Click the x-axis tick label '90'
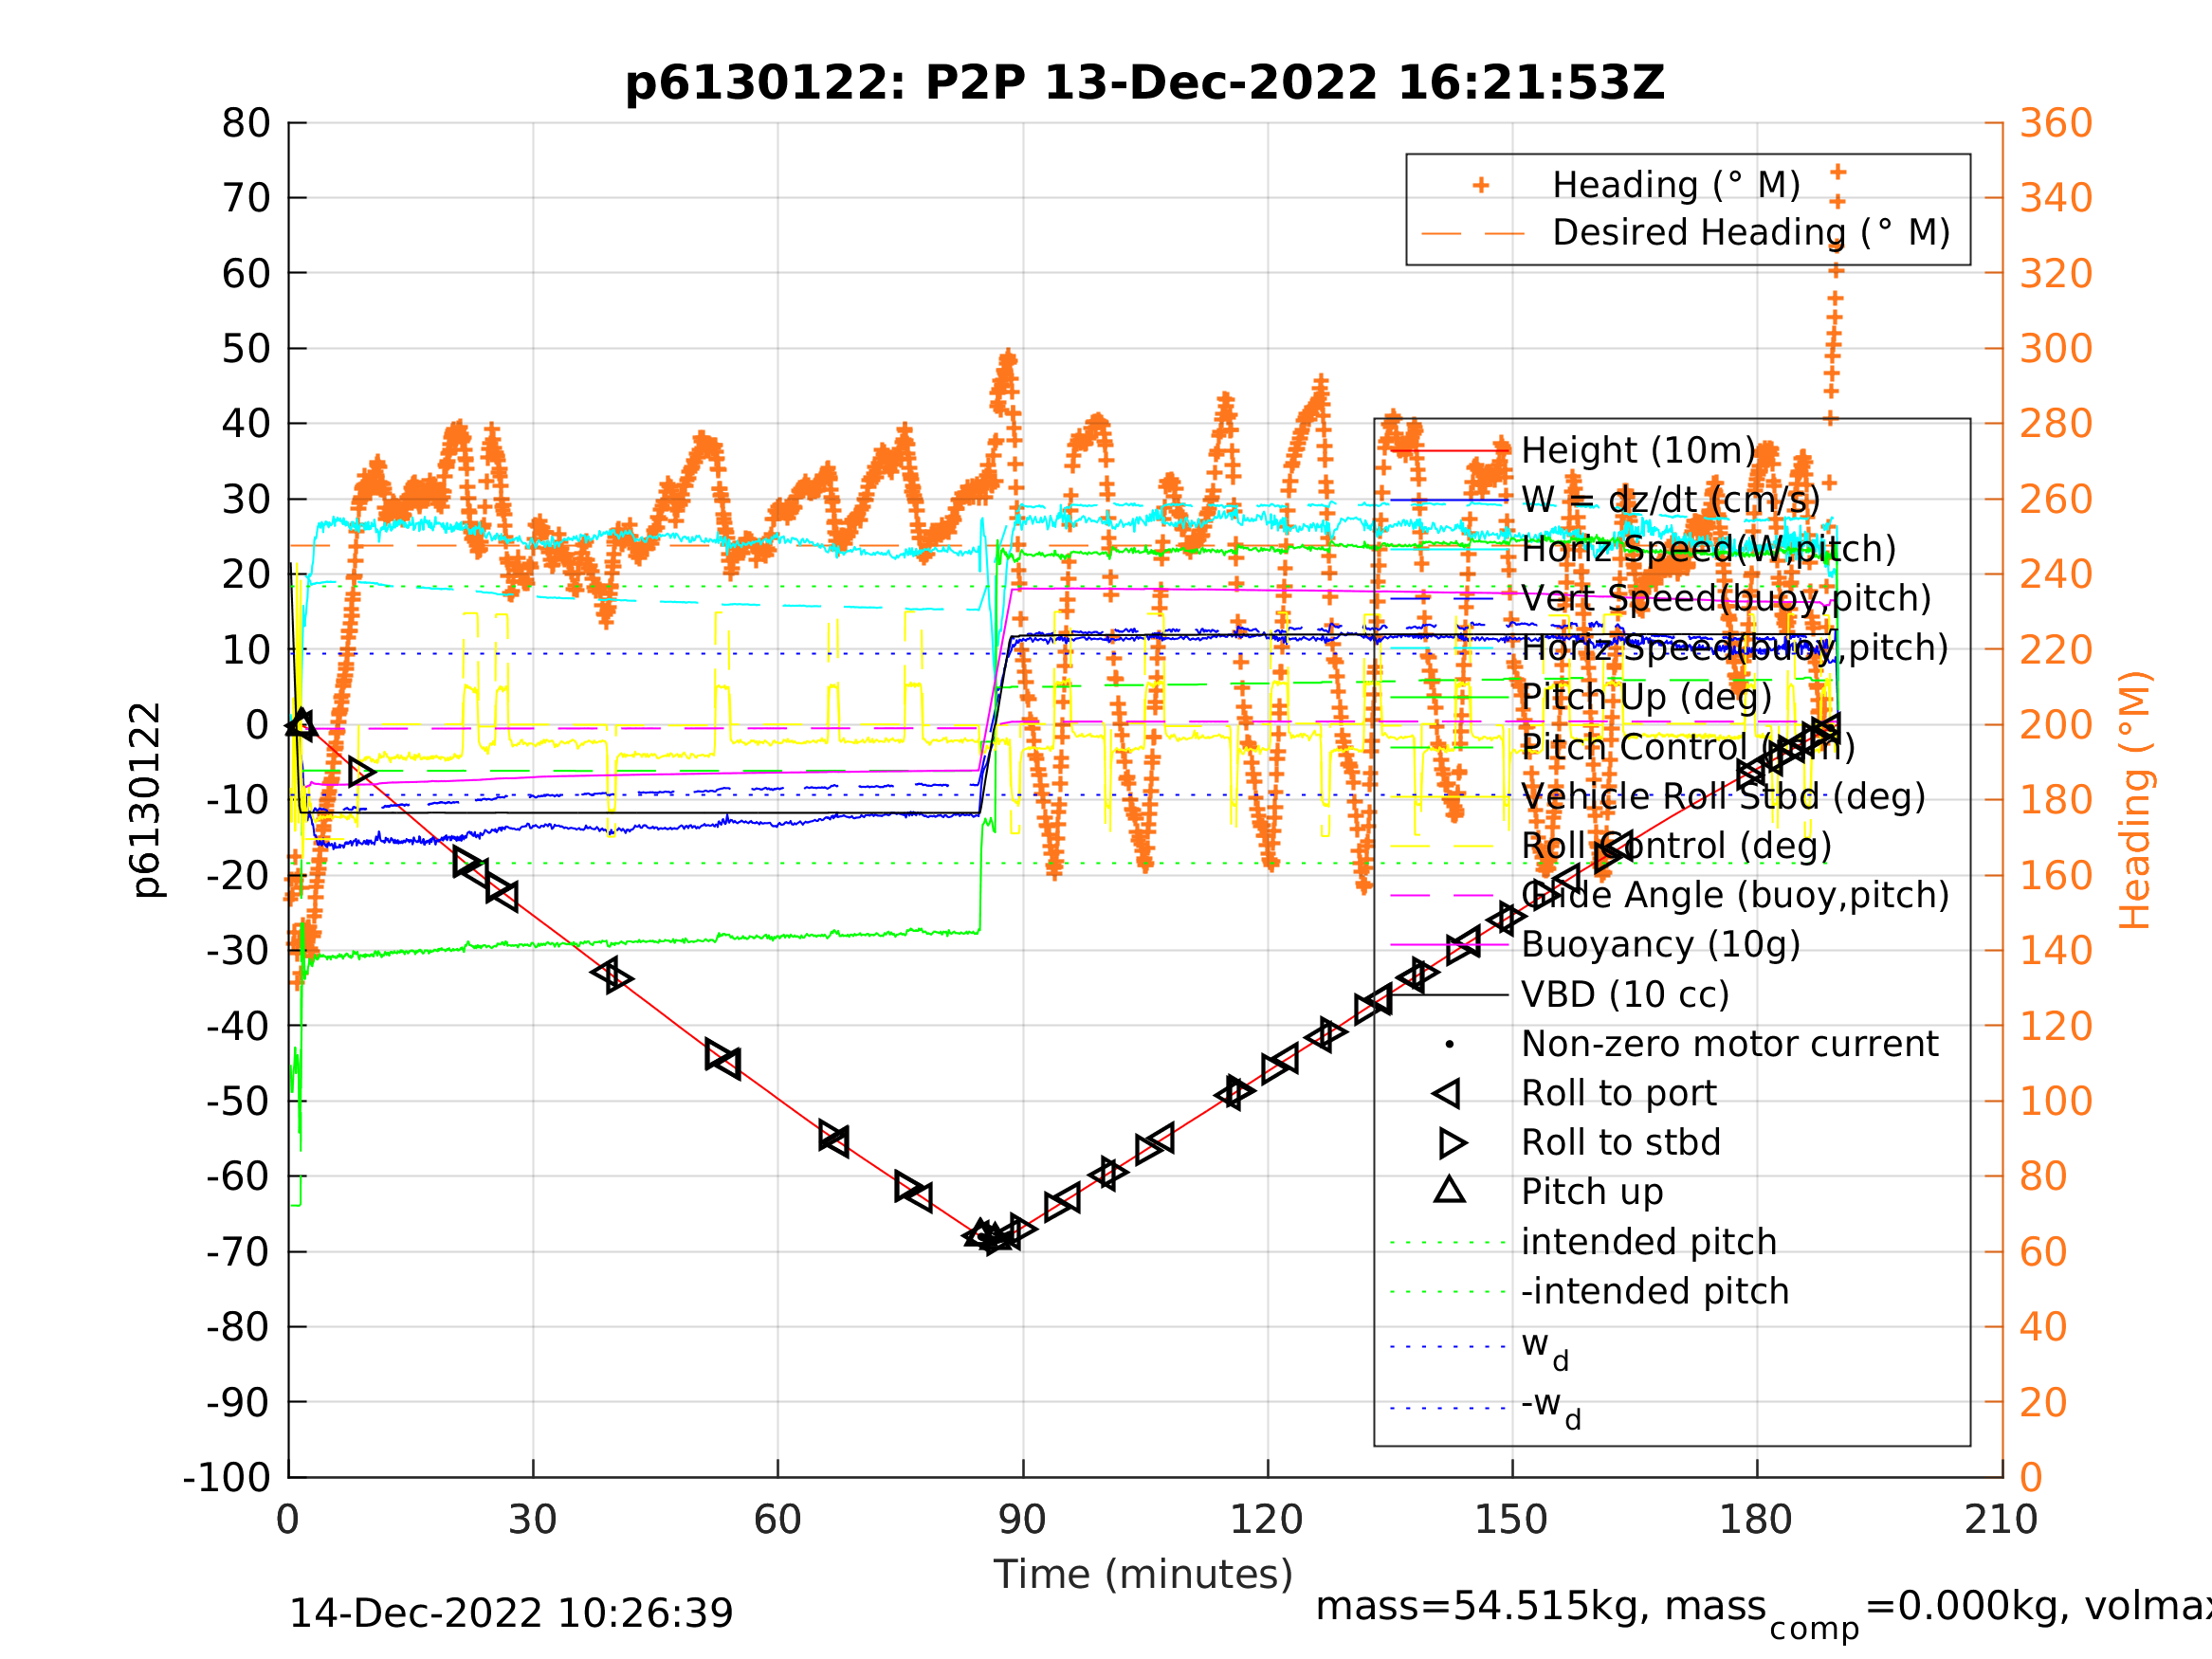The image size is (2212, 1659). [1022, 1520]
